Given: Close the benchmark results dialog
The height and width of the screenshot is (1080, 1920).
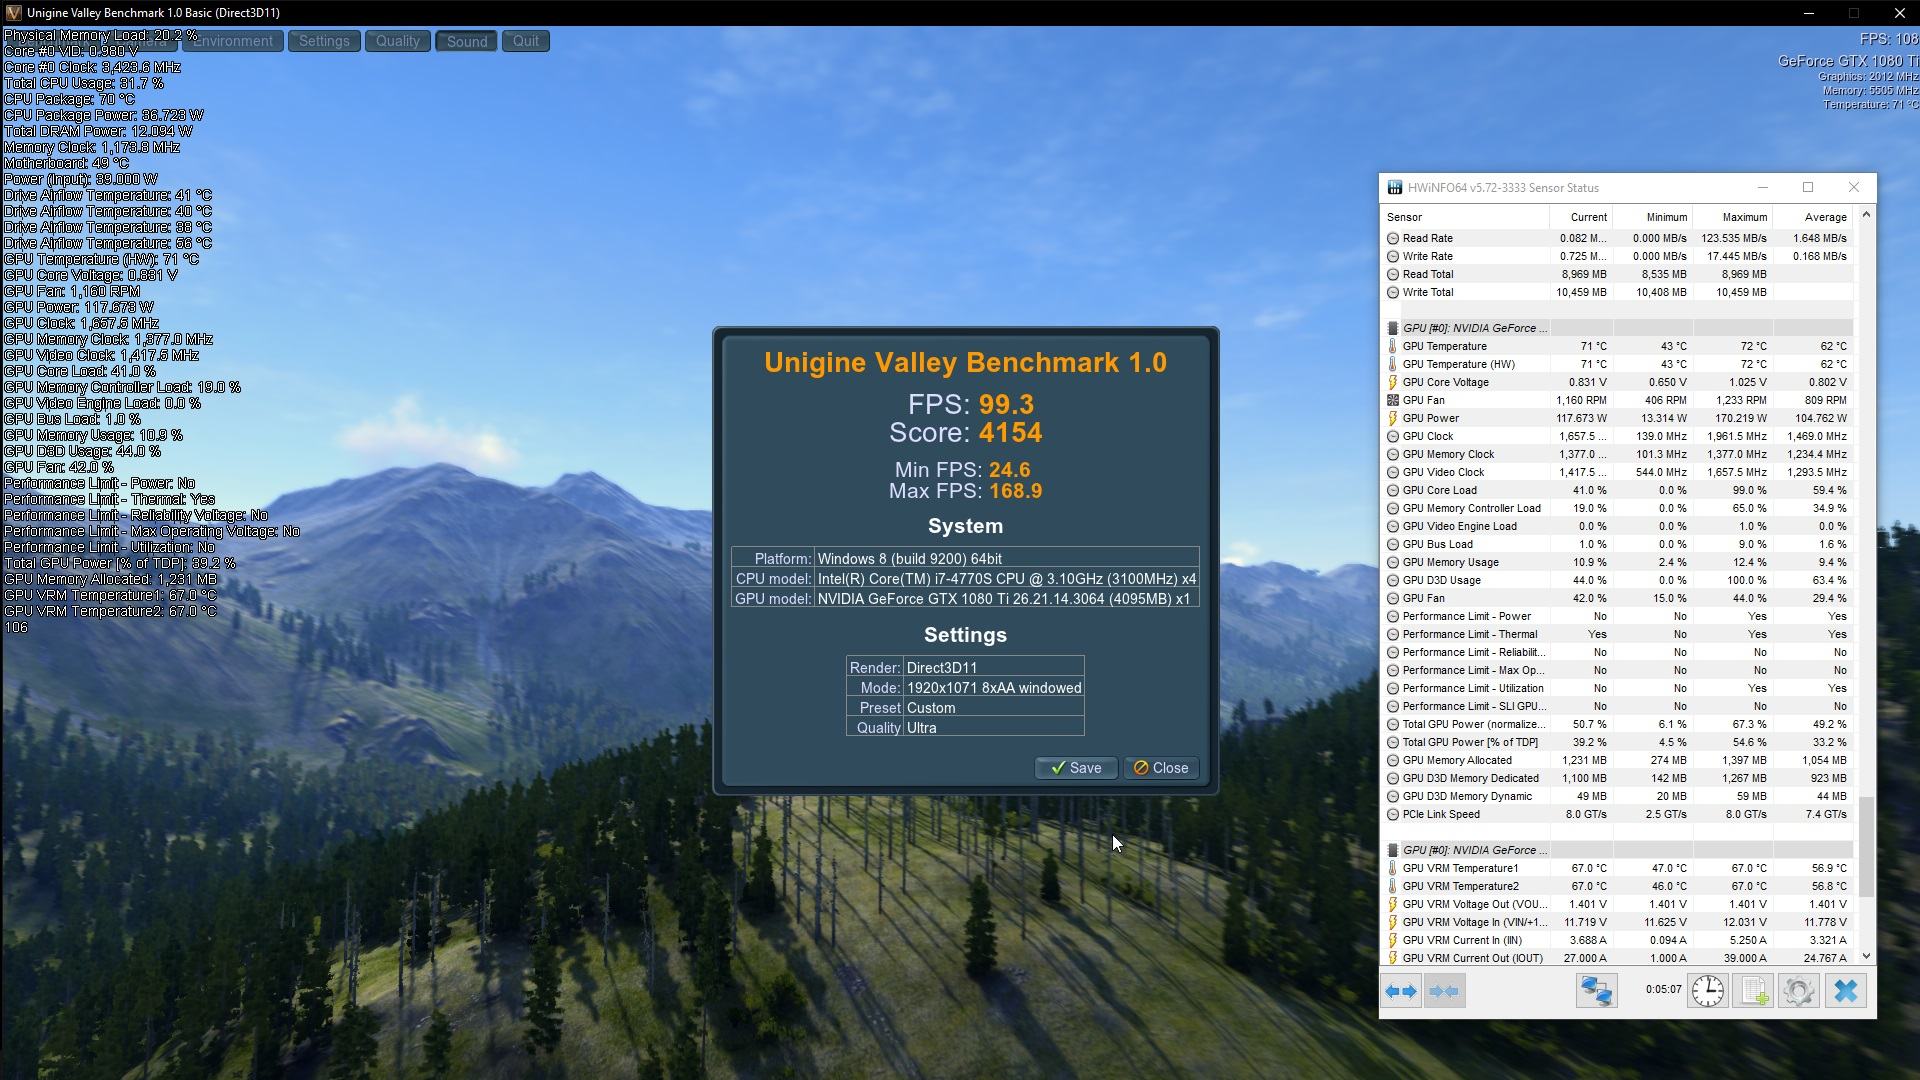Looking at the screenshot, I should pyautogui.click(x=1160, y=768).
